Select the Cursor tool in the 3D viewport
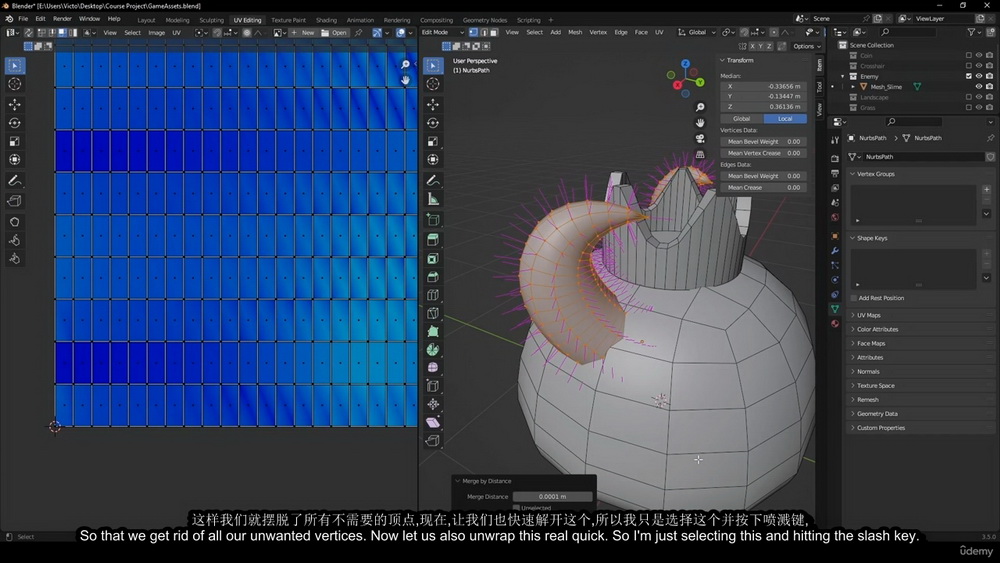This screenshot has height=563, width=1000. (x=433, y=84)
